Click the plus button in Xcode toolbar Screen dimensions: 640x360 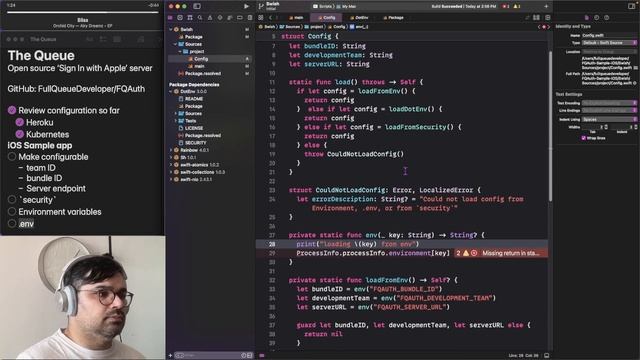click(546, 6)
